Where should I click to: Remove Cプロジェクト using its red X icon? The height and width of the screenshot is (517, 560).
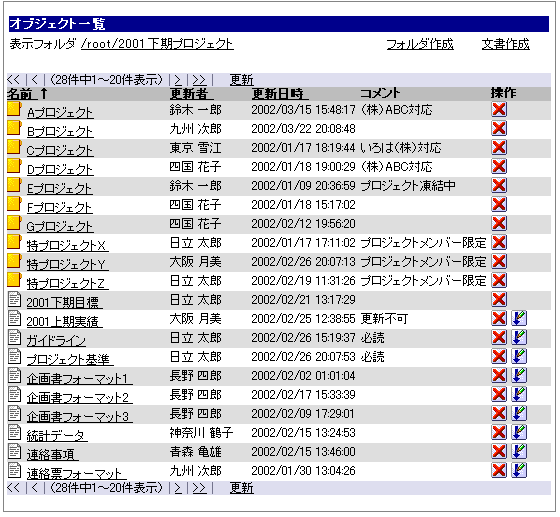click(499, 147)
